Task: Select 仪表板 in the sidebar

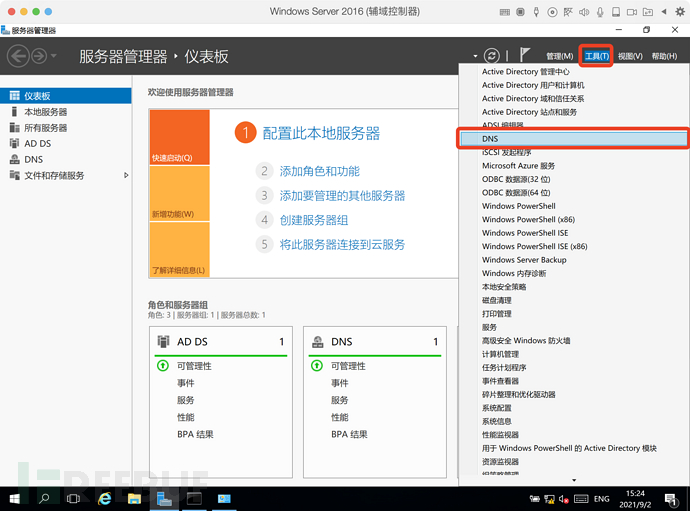Action: [x=66, y=96]
